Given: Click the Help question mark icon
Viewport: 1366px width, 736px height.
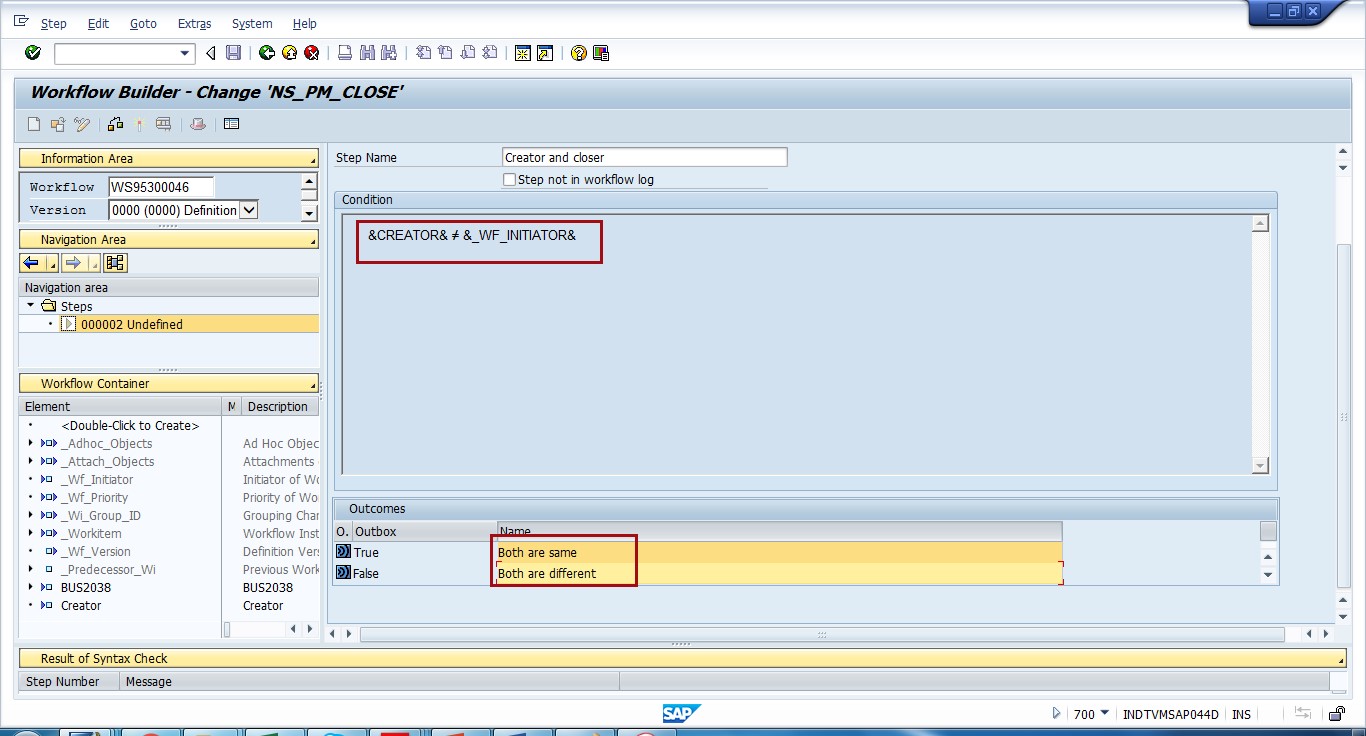Looking at the screenshot, I should pyautogui.click(x=579, y=53).
